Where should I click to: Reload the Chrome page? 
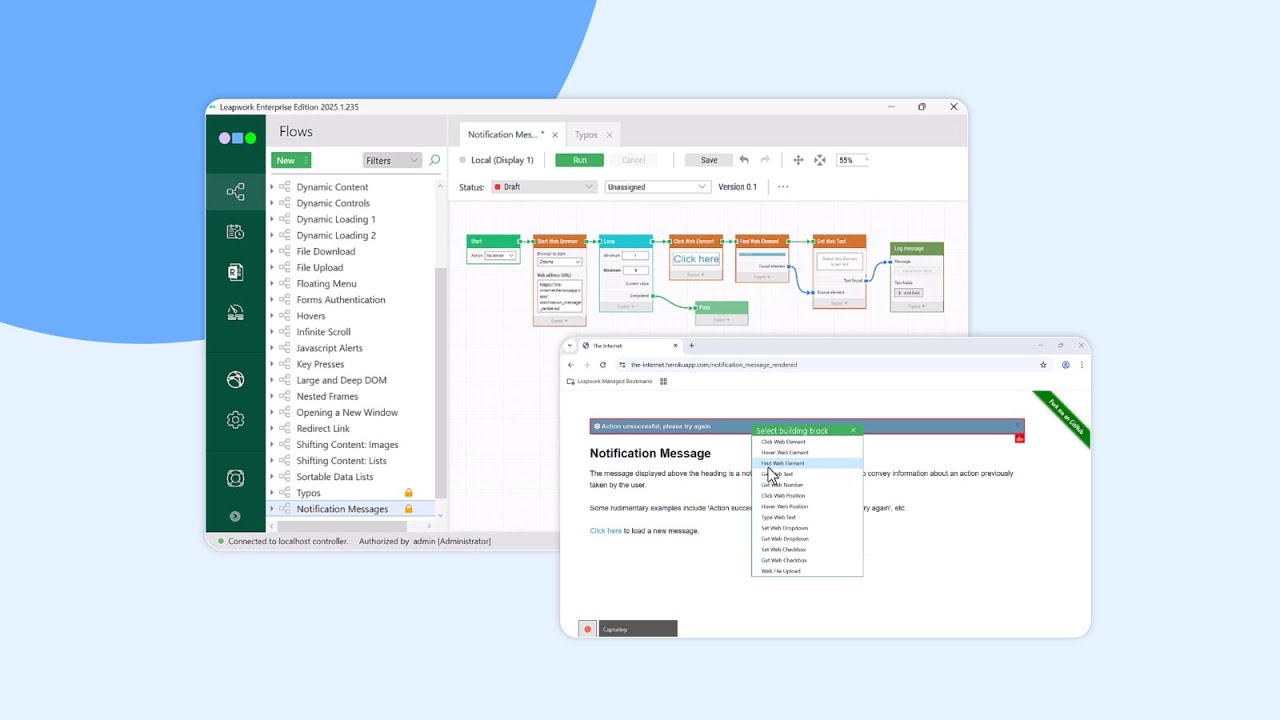click(x=602, y=365)
